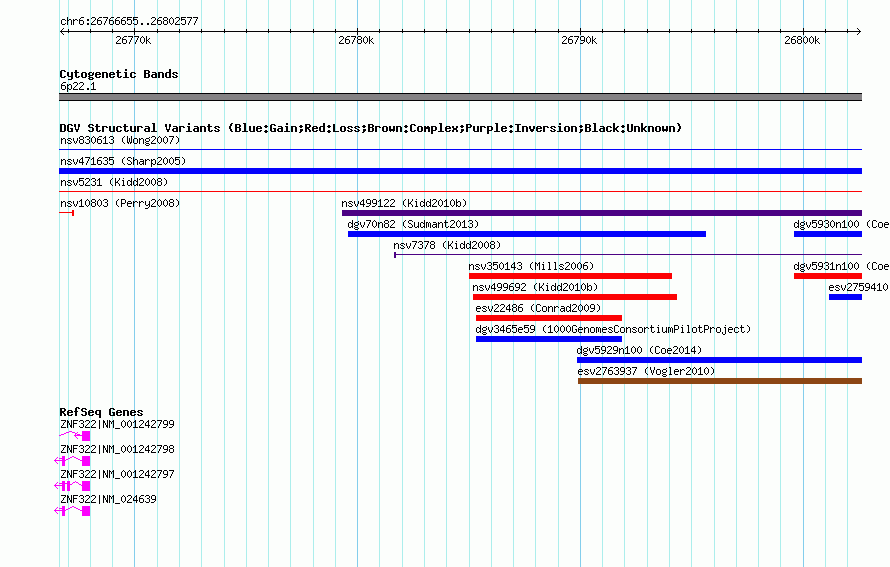The width and height of the screenshot is (890, 567).
Task: Click the 6p22.1 band label
Action: point(78,86)
